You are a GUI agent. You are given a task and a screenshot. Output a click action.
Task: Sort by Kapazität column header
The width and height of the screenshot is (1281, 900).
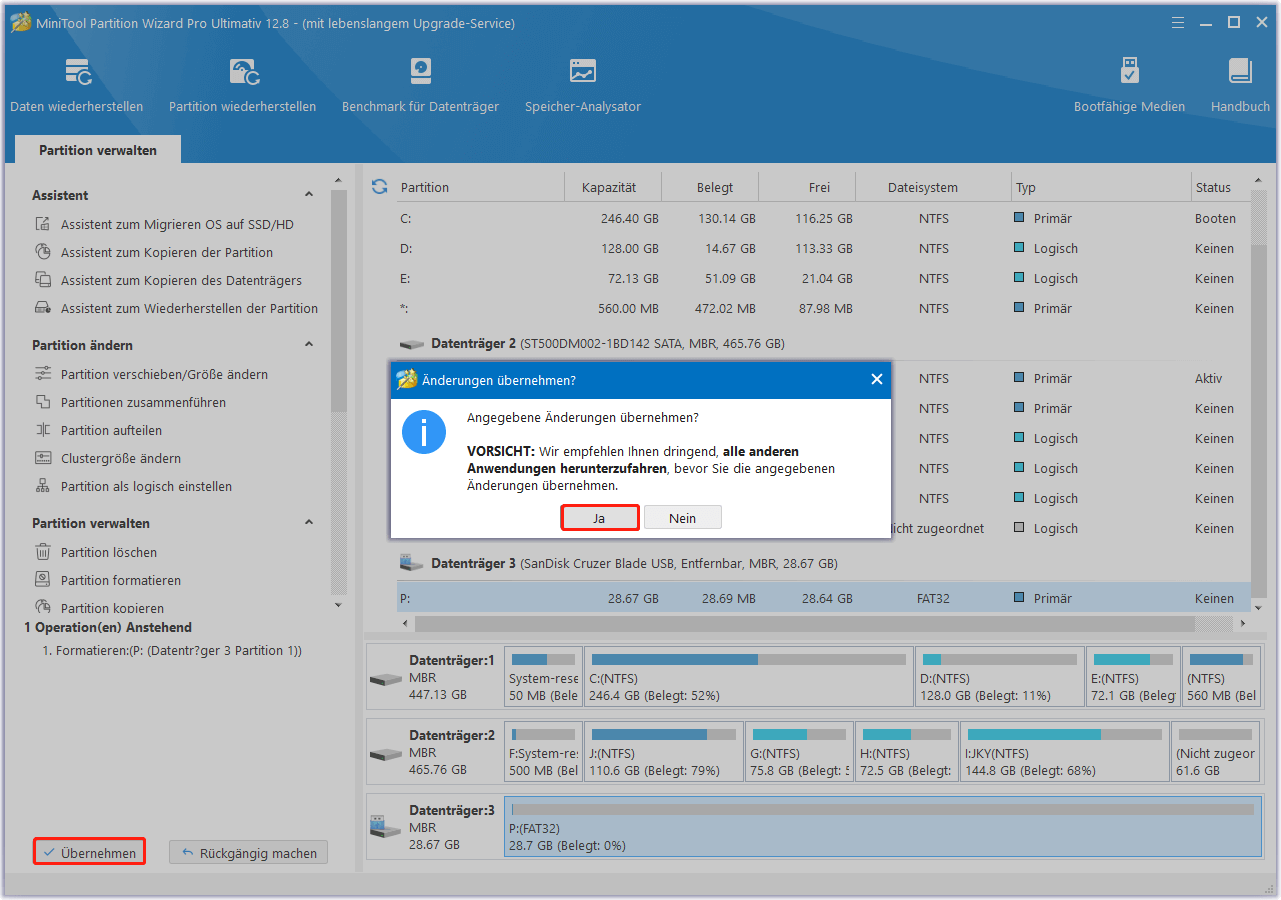click(x=615, y=187)
